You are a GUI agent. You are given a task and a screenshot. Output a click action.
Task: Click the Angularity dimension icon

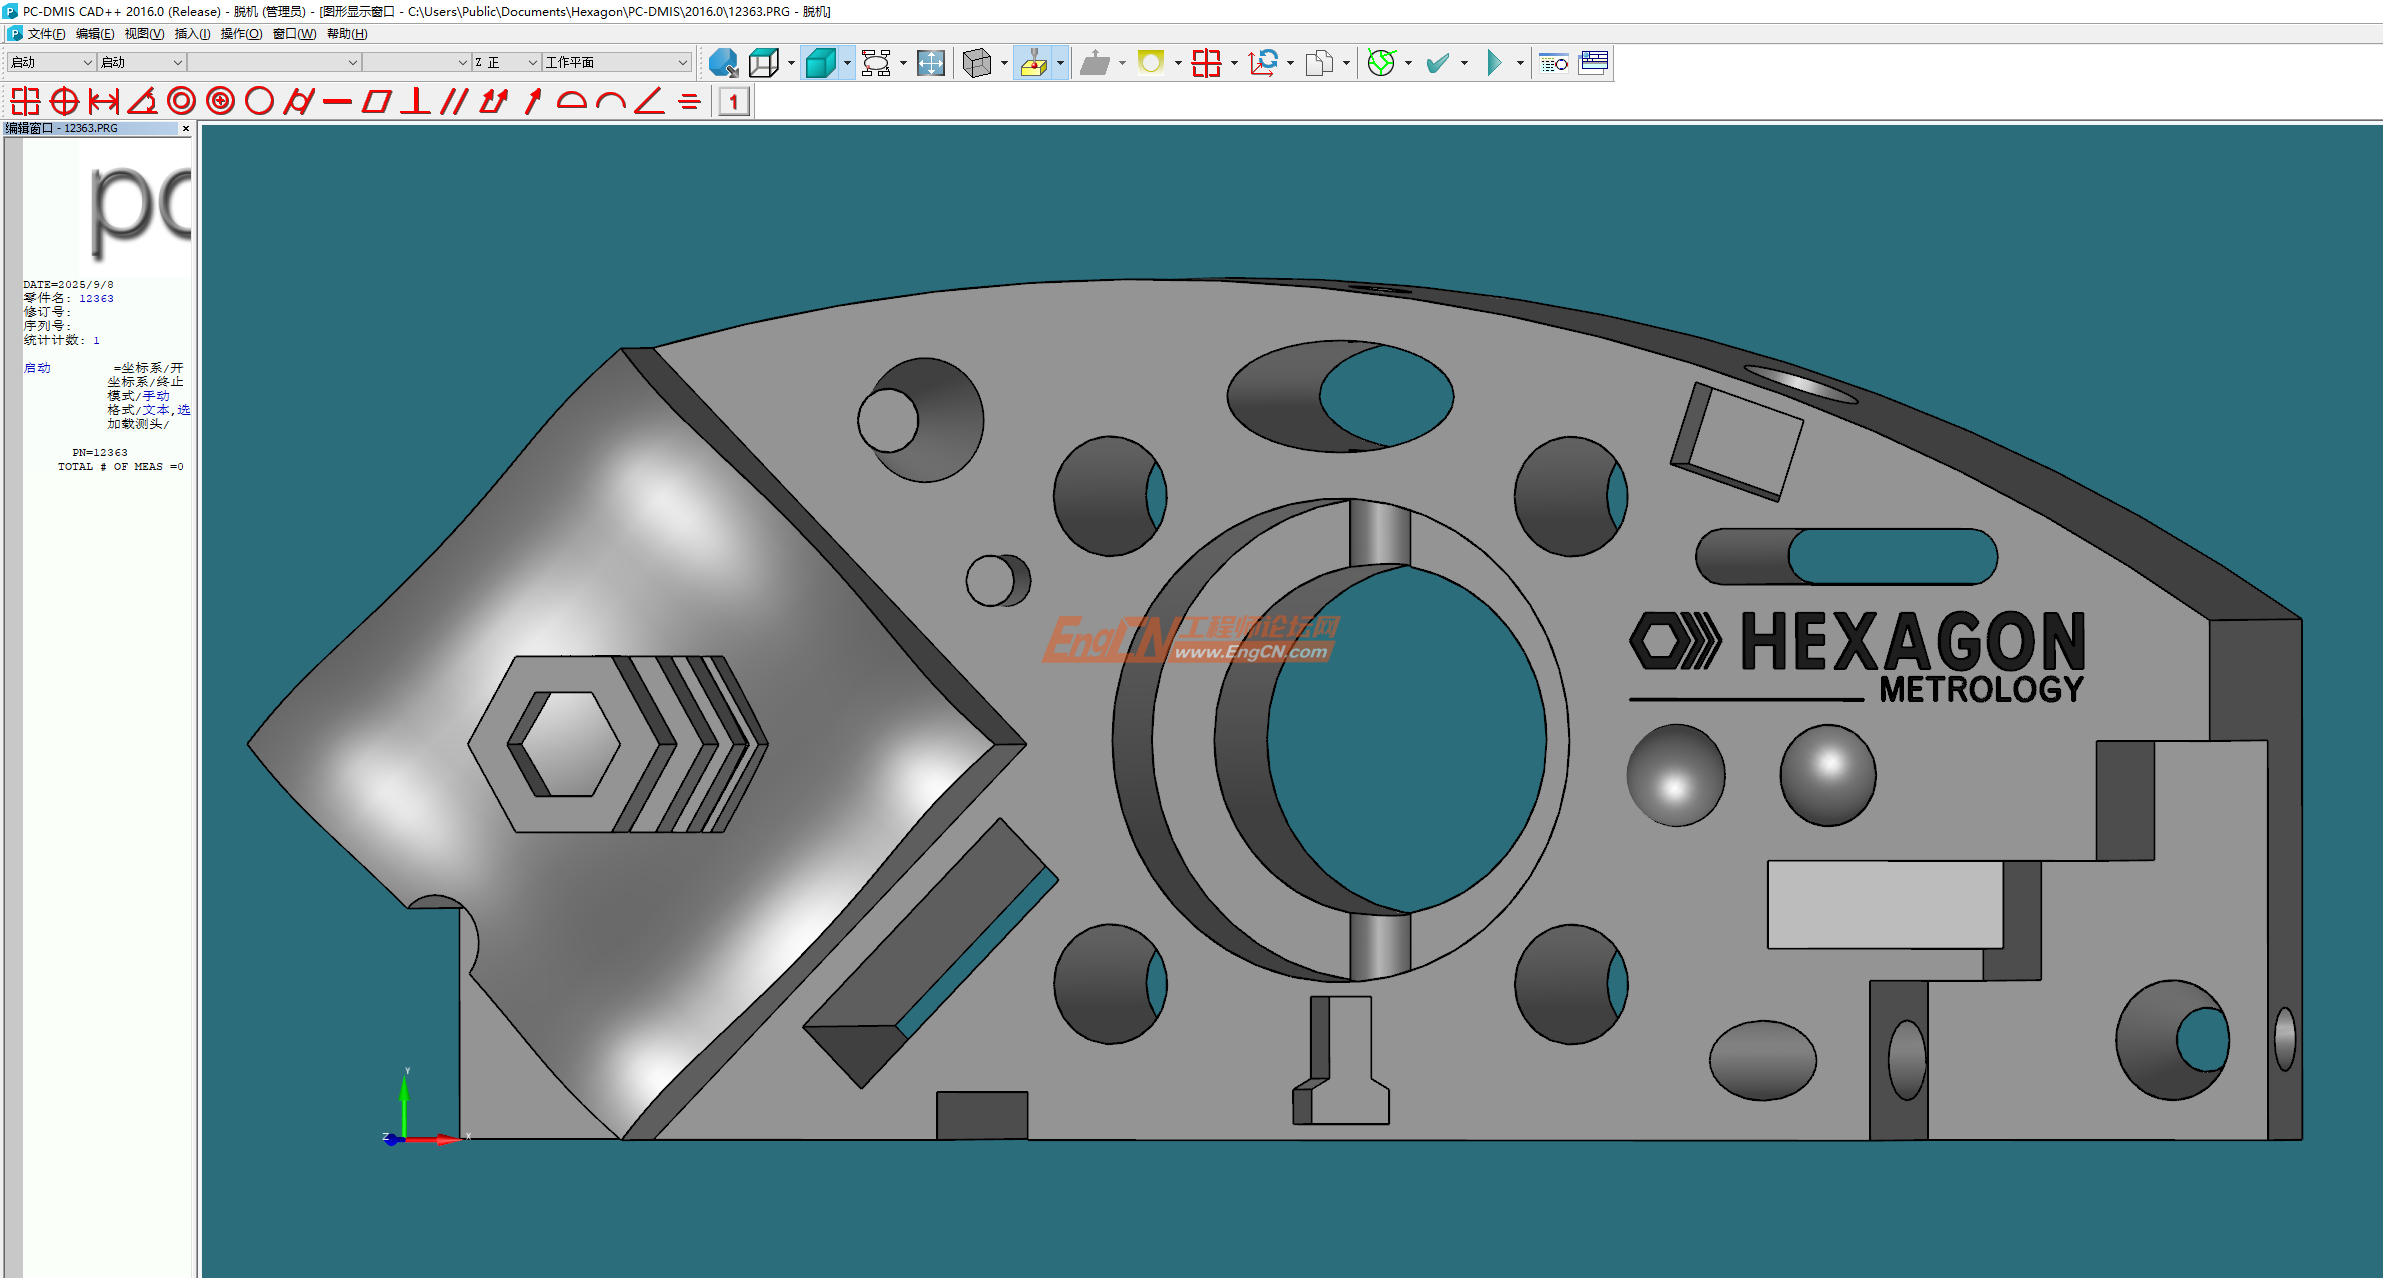[649, 101]
